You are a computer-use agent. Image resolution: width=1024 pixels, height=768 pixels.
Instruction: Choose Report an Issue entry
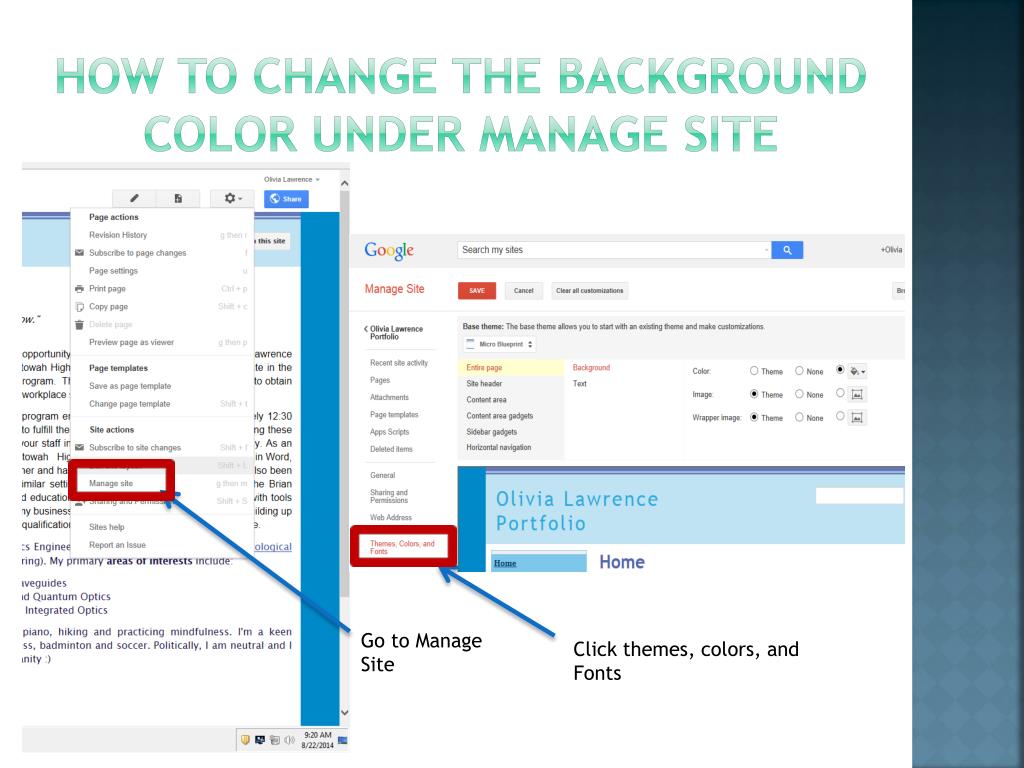tap(118, 545)
